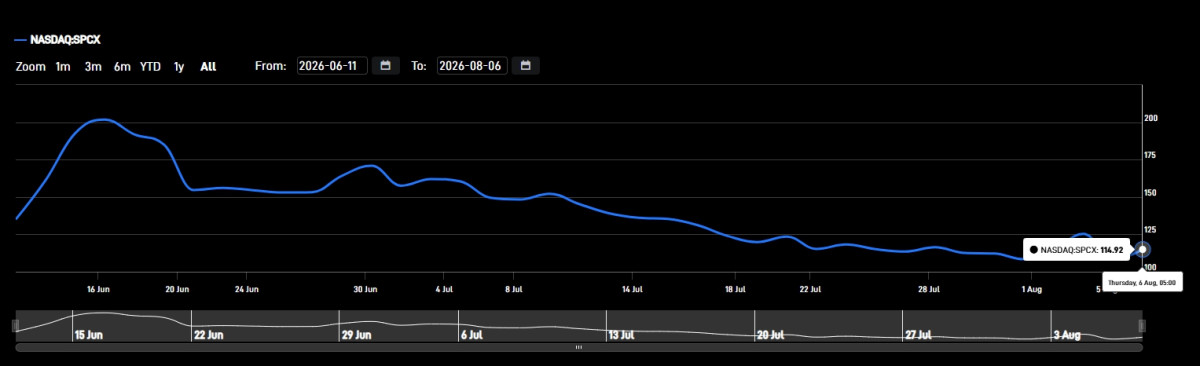
Task: Edit the From date field 2026-06-11
Action: point(333,66)
